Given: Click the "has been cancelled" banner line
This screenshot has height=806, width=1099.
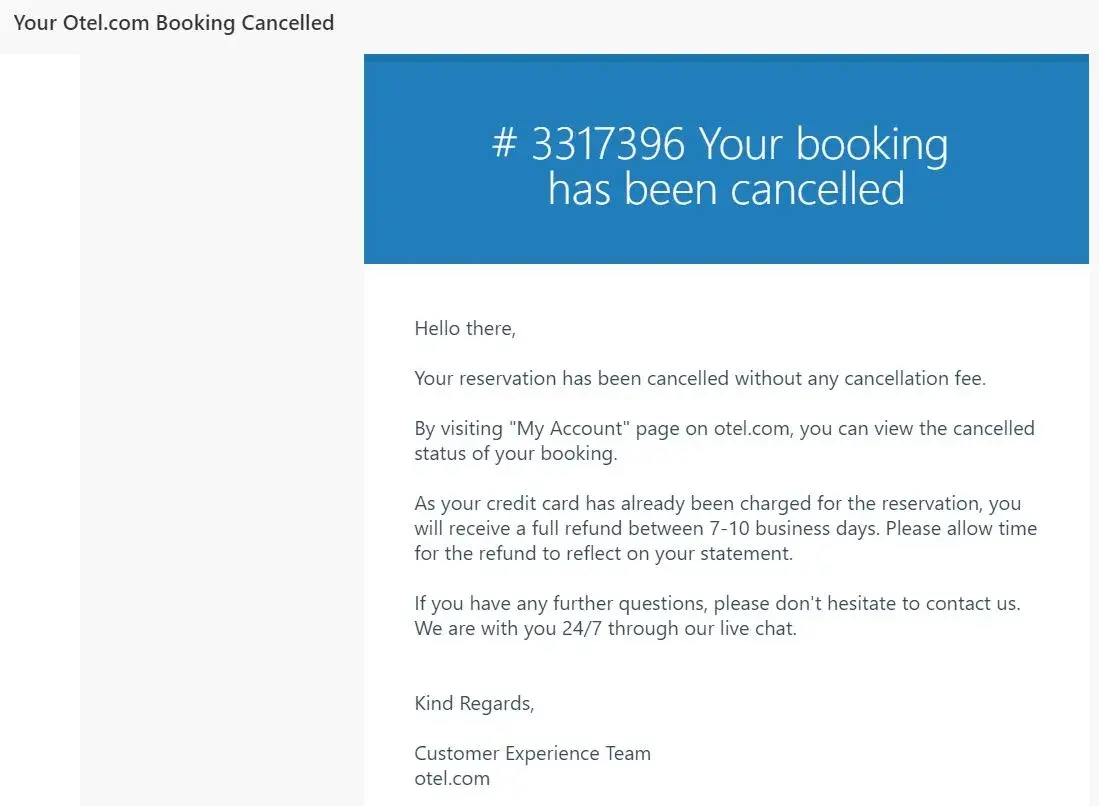Looking at the screenshot, I should tap(726, 189).
